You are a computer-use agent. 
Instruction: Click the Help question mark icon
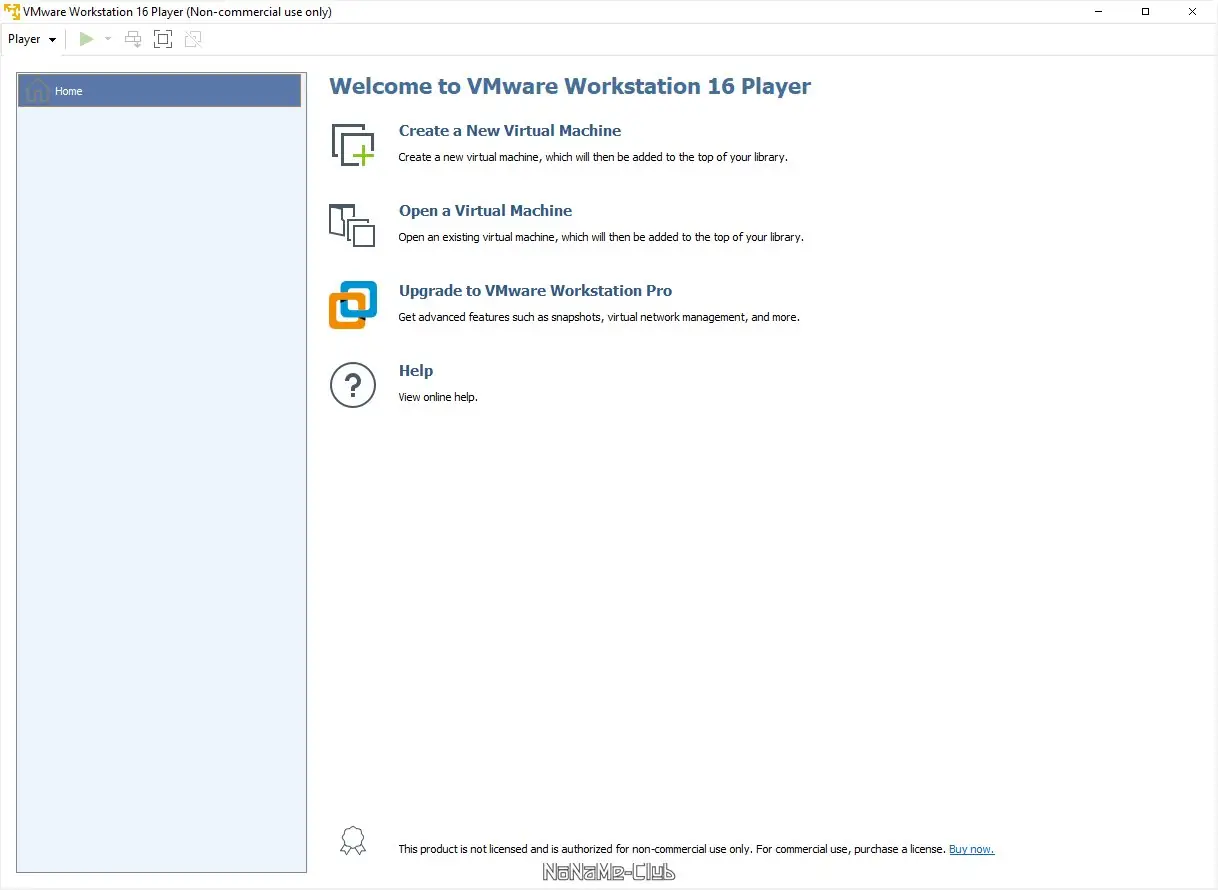point(353,385)
